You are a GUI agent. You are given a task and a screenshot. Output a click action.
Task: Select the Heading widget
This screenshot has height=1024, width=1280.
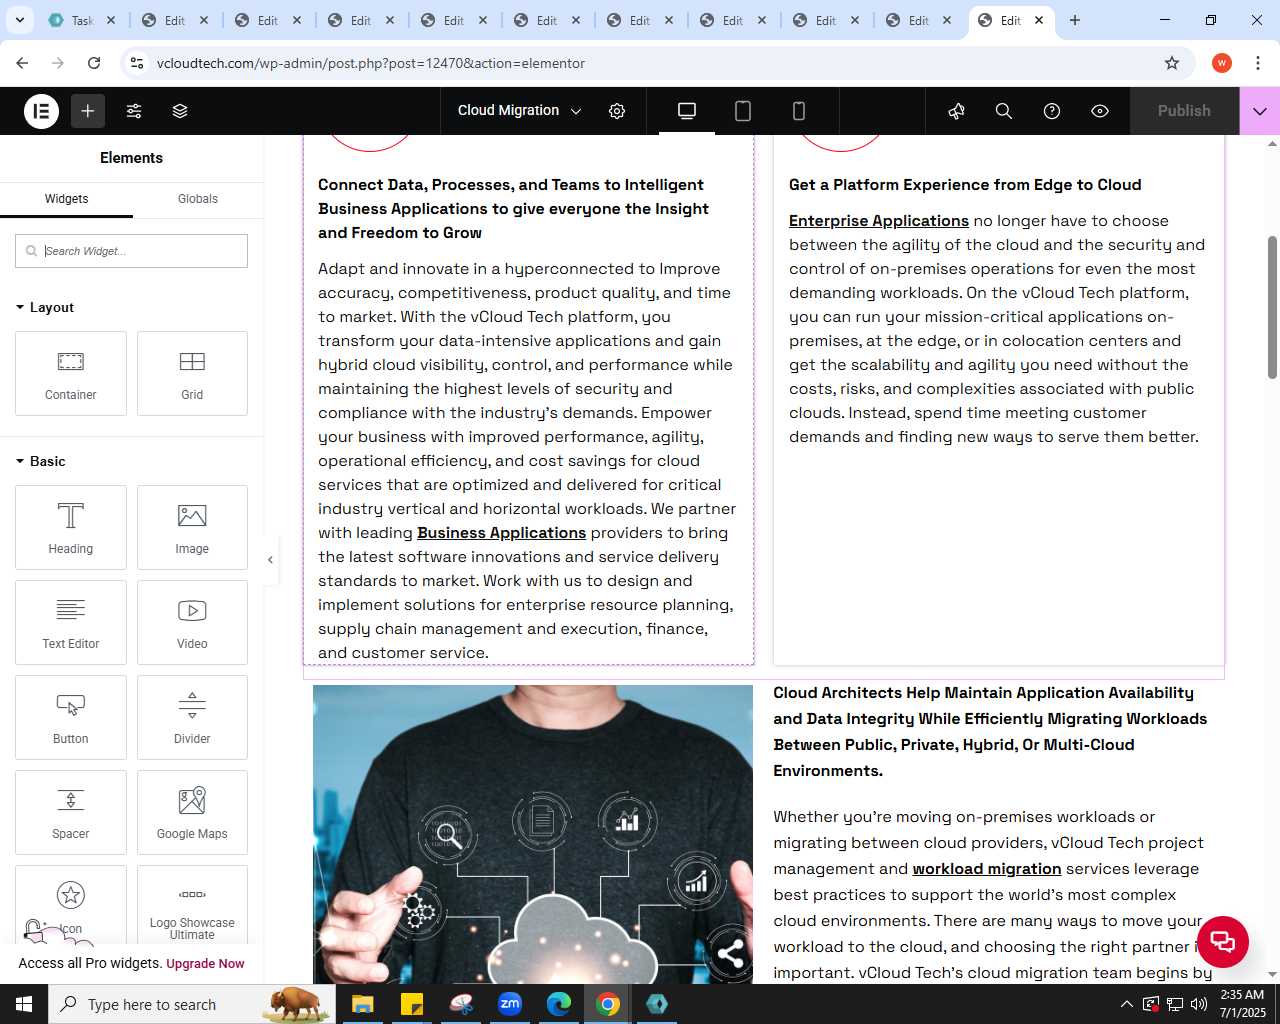71,527
